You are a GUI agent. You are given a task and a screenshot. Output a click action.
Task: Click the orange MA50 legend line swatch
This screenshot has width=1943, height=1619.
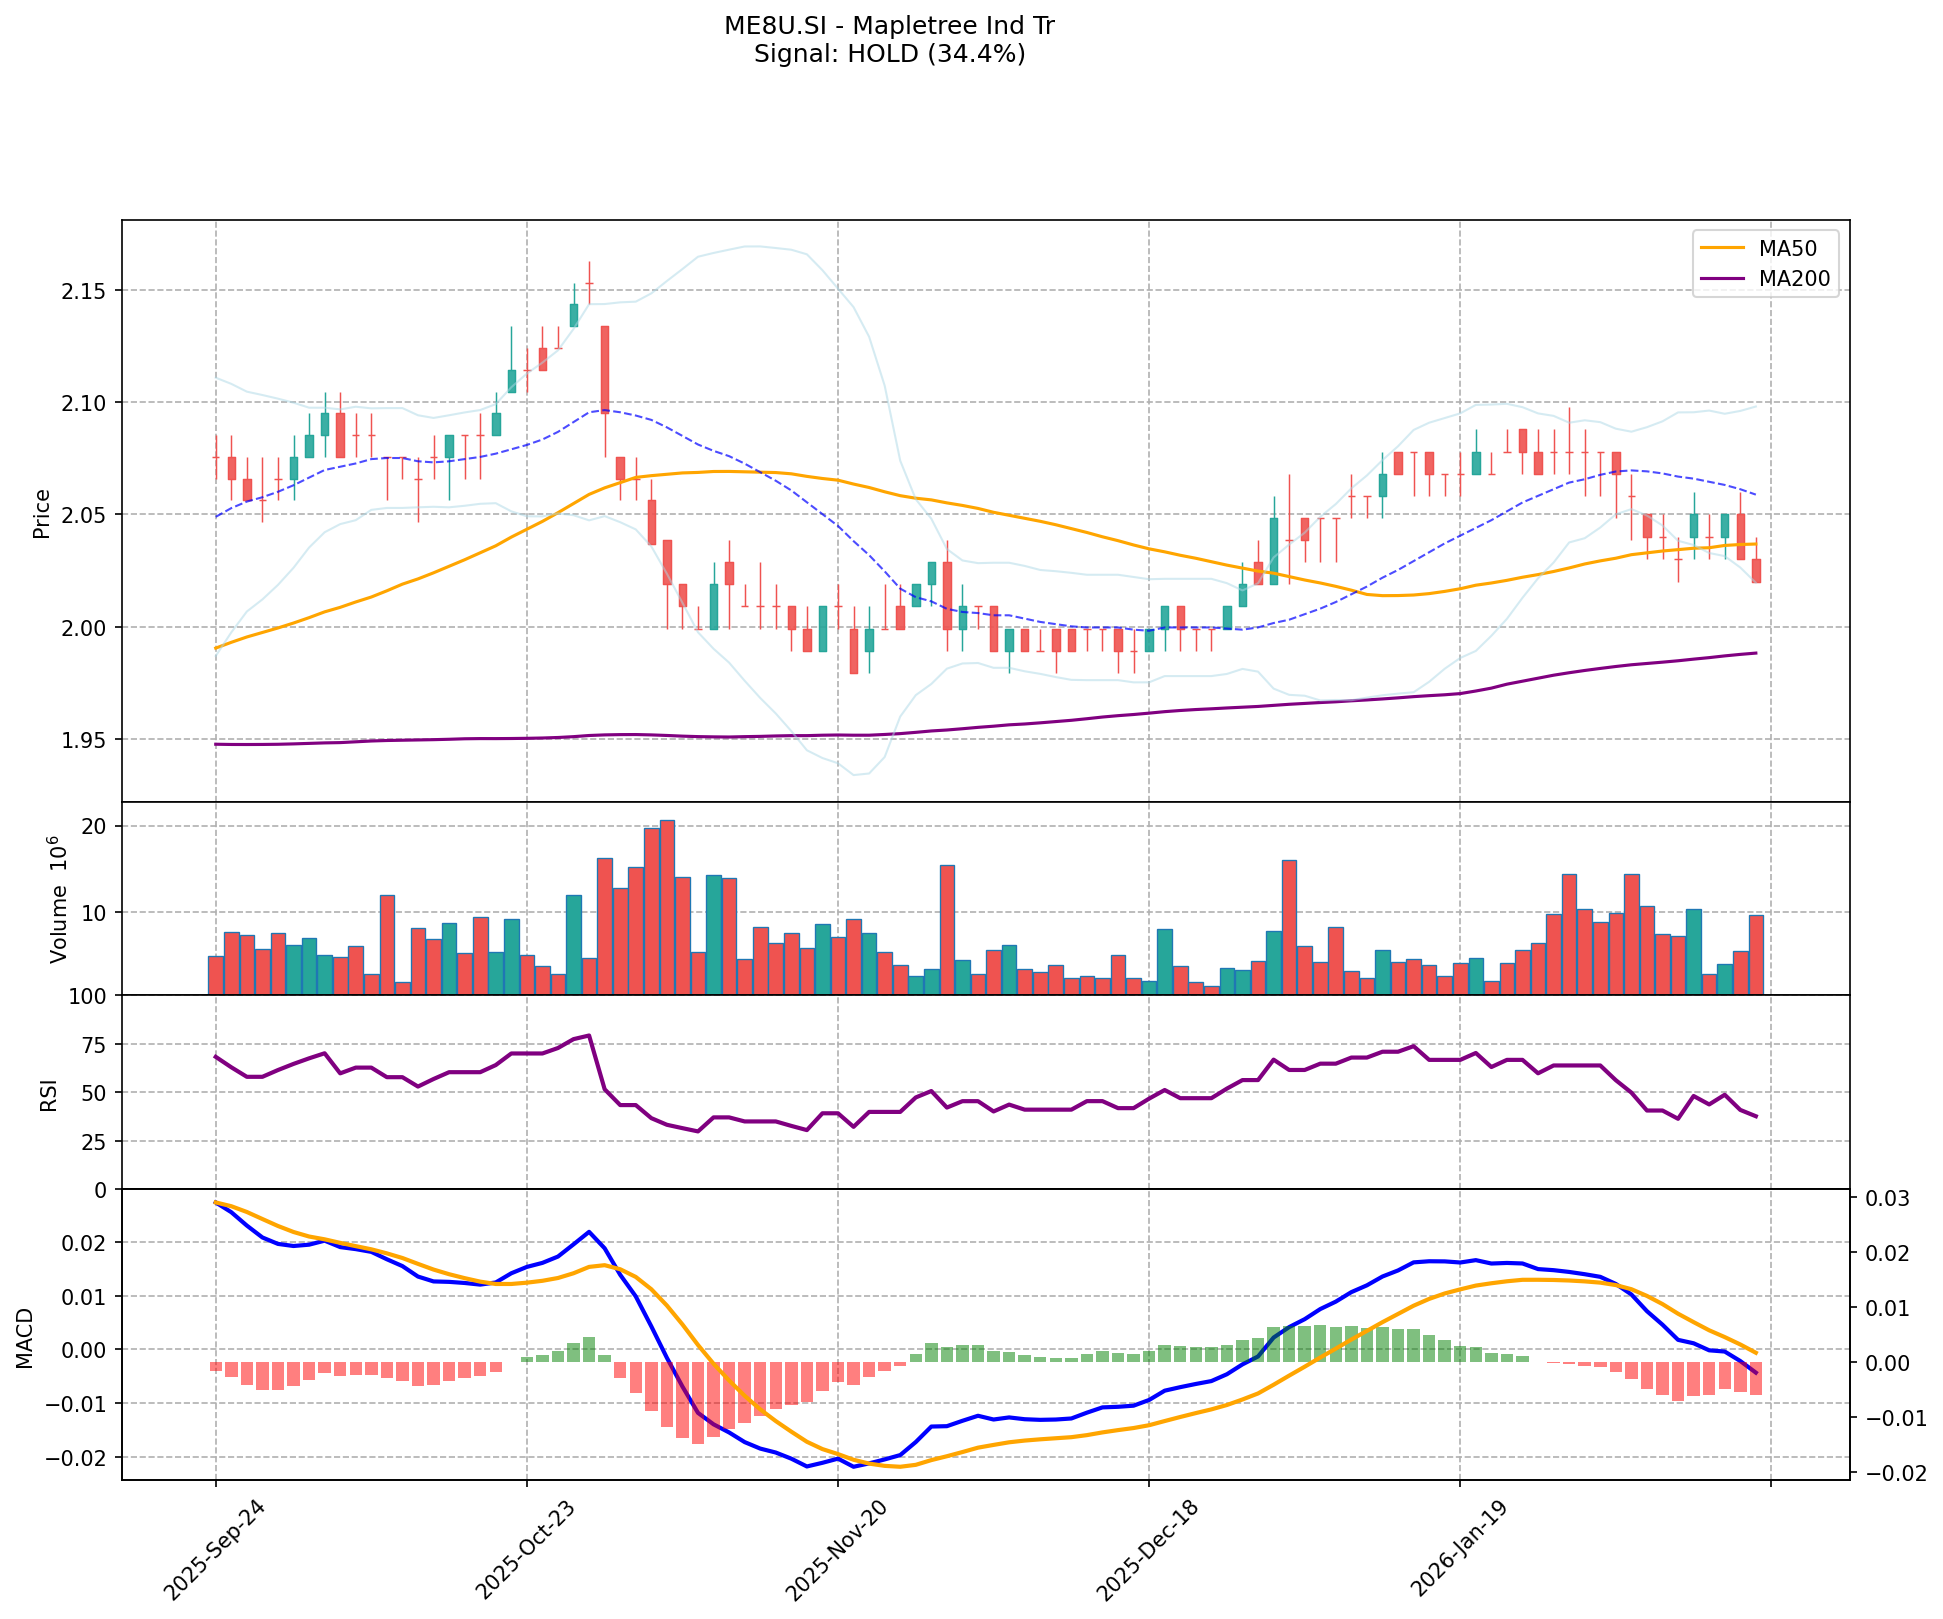pos(1721,247)
